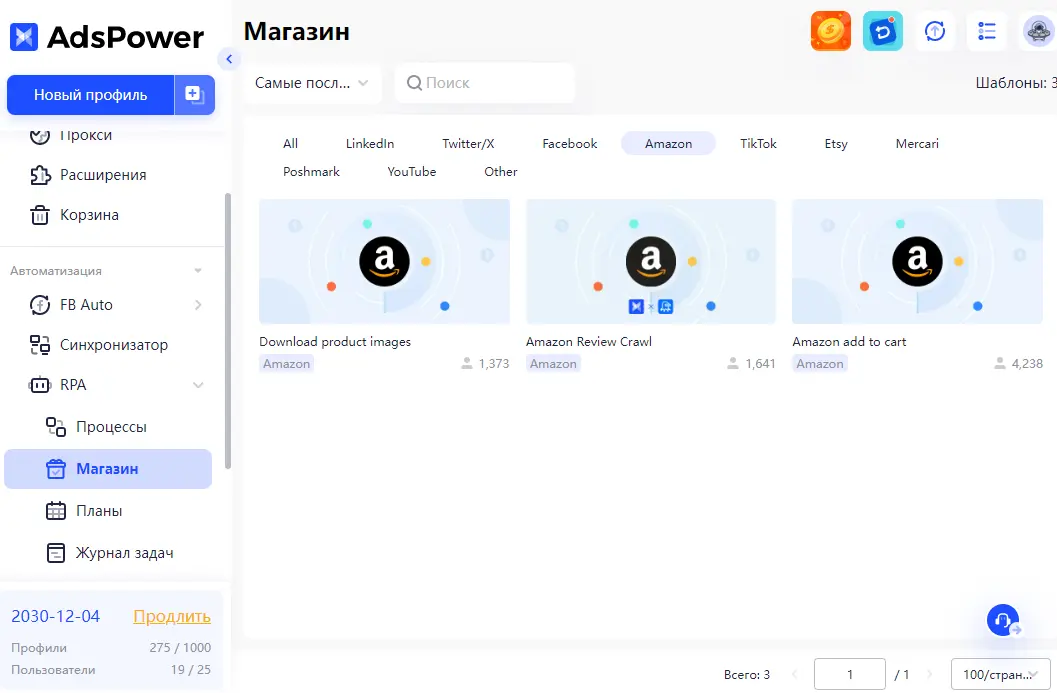Screen dimensions: 1057x693
Task: Open batch profile creation icon
Action: pyautogui.click(x=194, y=95)
